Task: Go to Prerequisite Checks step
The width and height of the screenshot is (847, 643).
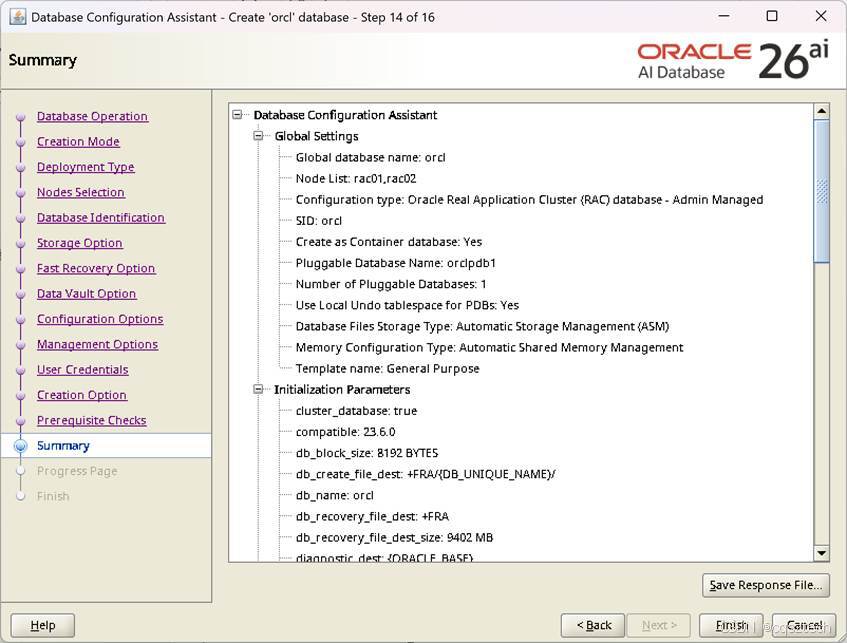Action: pos(92,420)
